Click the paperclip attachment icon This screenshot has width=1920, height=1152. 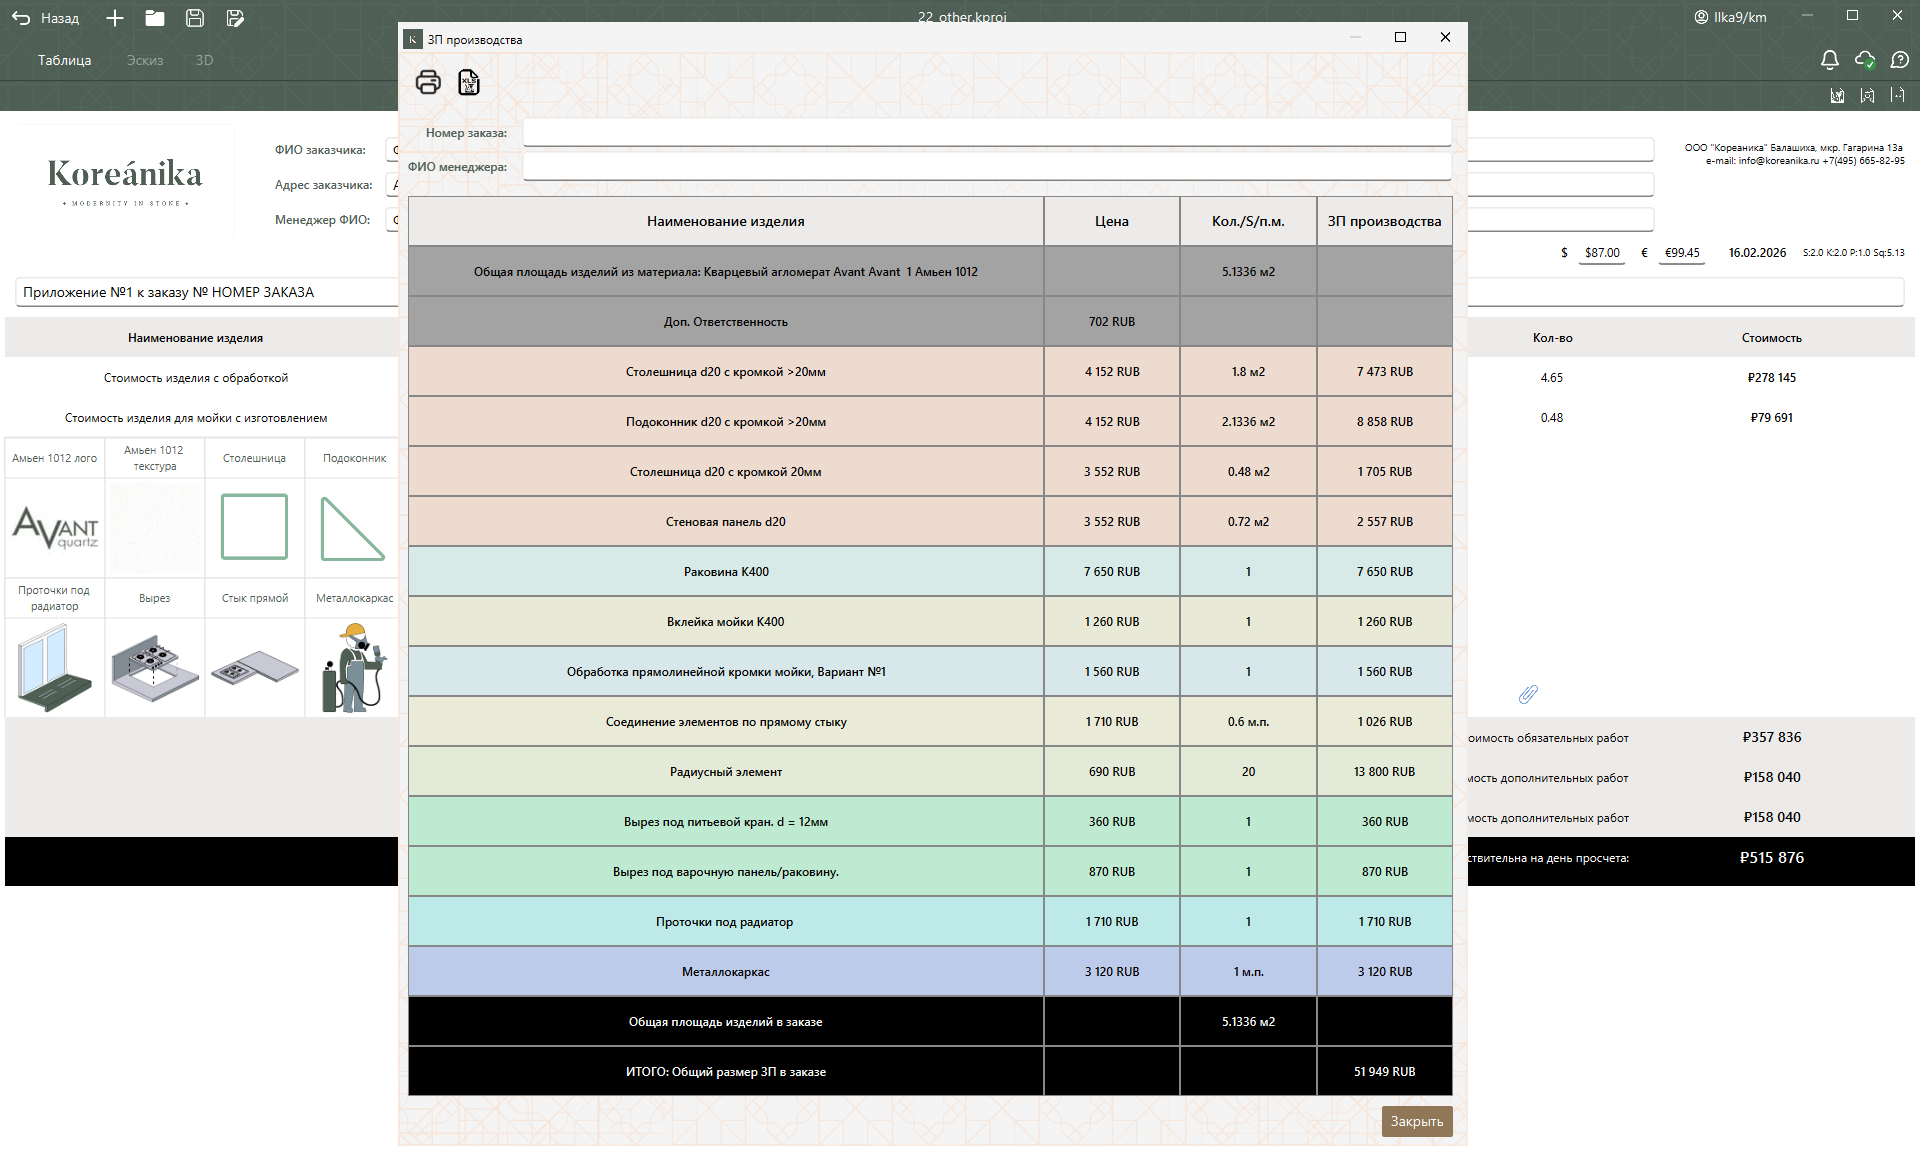pyautogui.click(x=1528, y=694)
